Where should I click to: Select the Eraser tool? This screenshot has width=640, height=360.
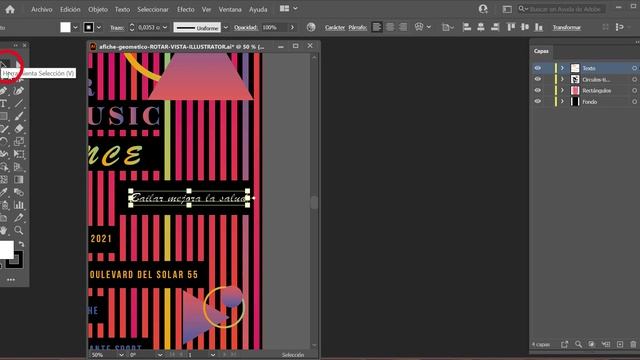[19, 129]
